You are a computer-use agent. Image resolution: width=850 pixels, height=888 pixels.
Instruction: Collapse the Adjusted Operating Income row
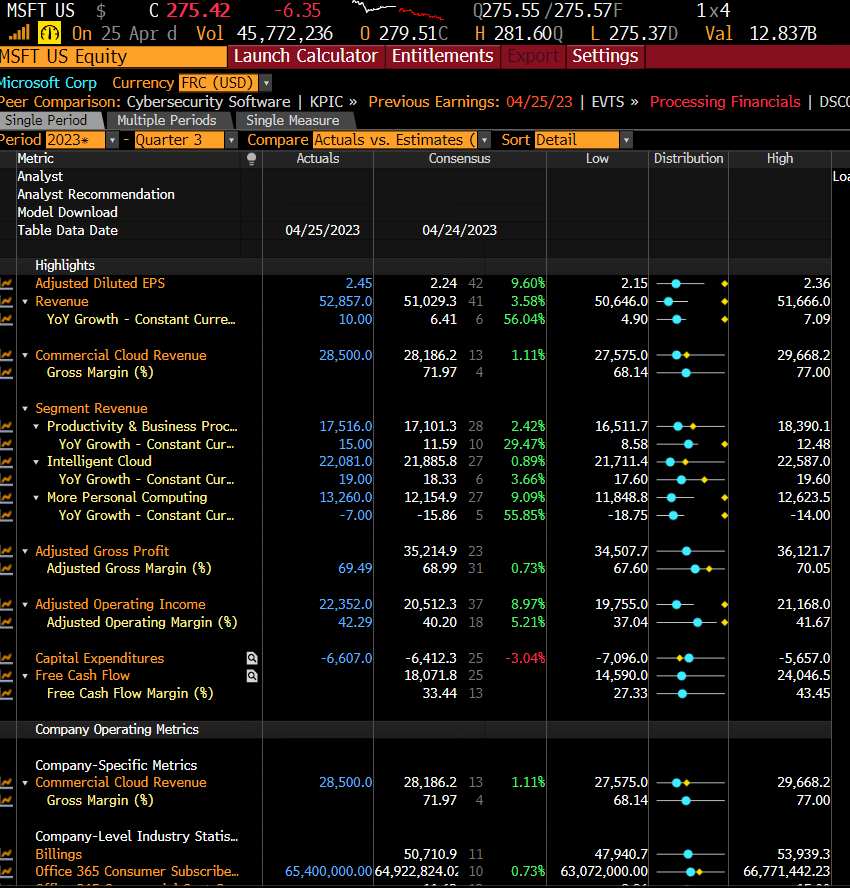tap(25, 605)
